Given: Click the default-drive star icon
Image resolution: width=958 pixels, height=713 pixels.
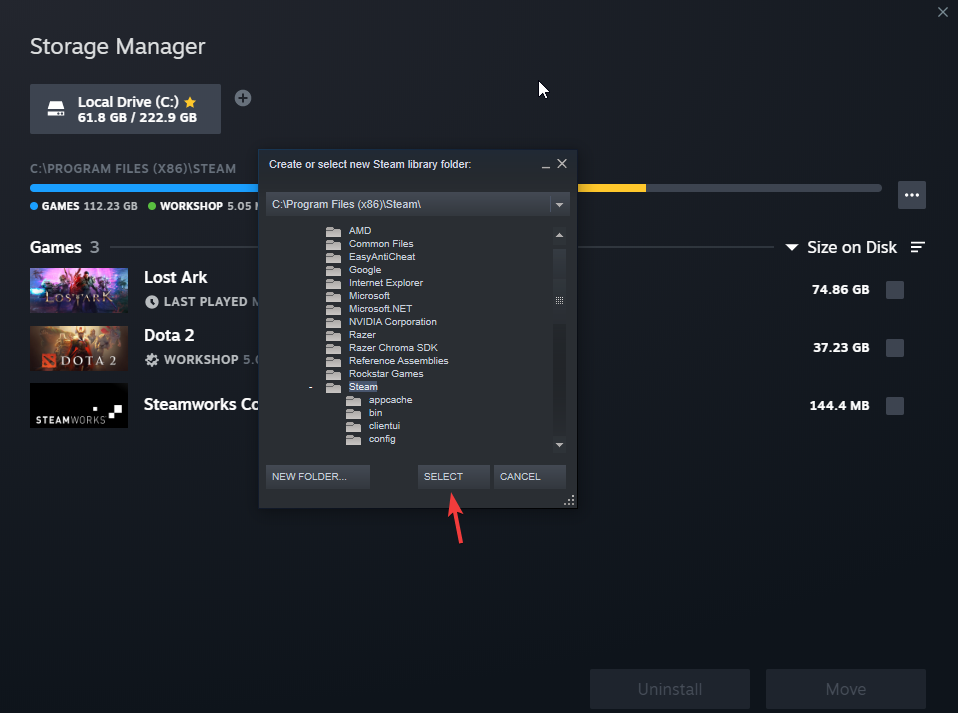Looking at the screenshot, I should click(190, 102).
